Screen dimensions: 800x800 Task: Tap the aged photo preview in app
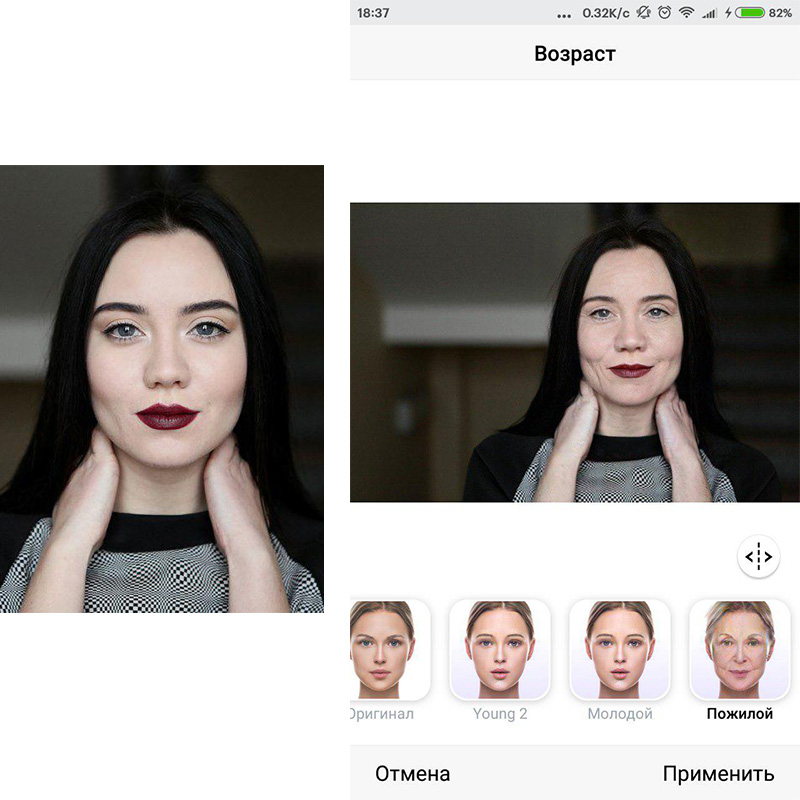(x=575, y=352)
